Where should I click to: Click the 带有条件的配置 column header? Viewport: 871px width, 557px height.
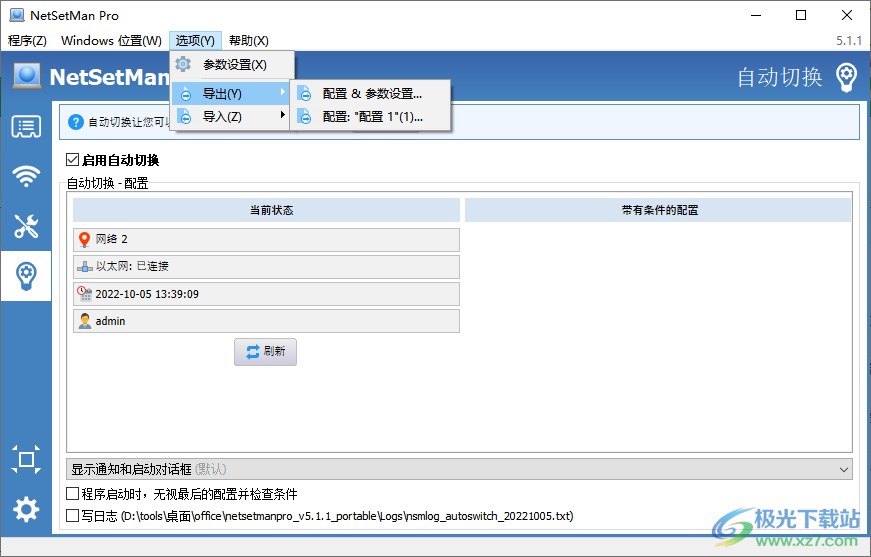tap(658, 210)
